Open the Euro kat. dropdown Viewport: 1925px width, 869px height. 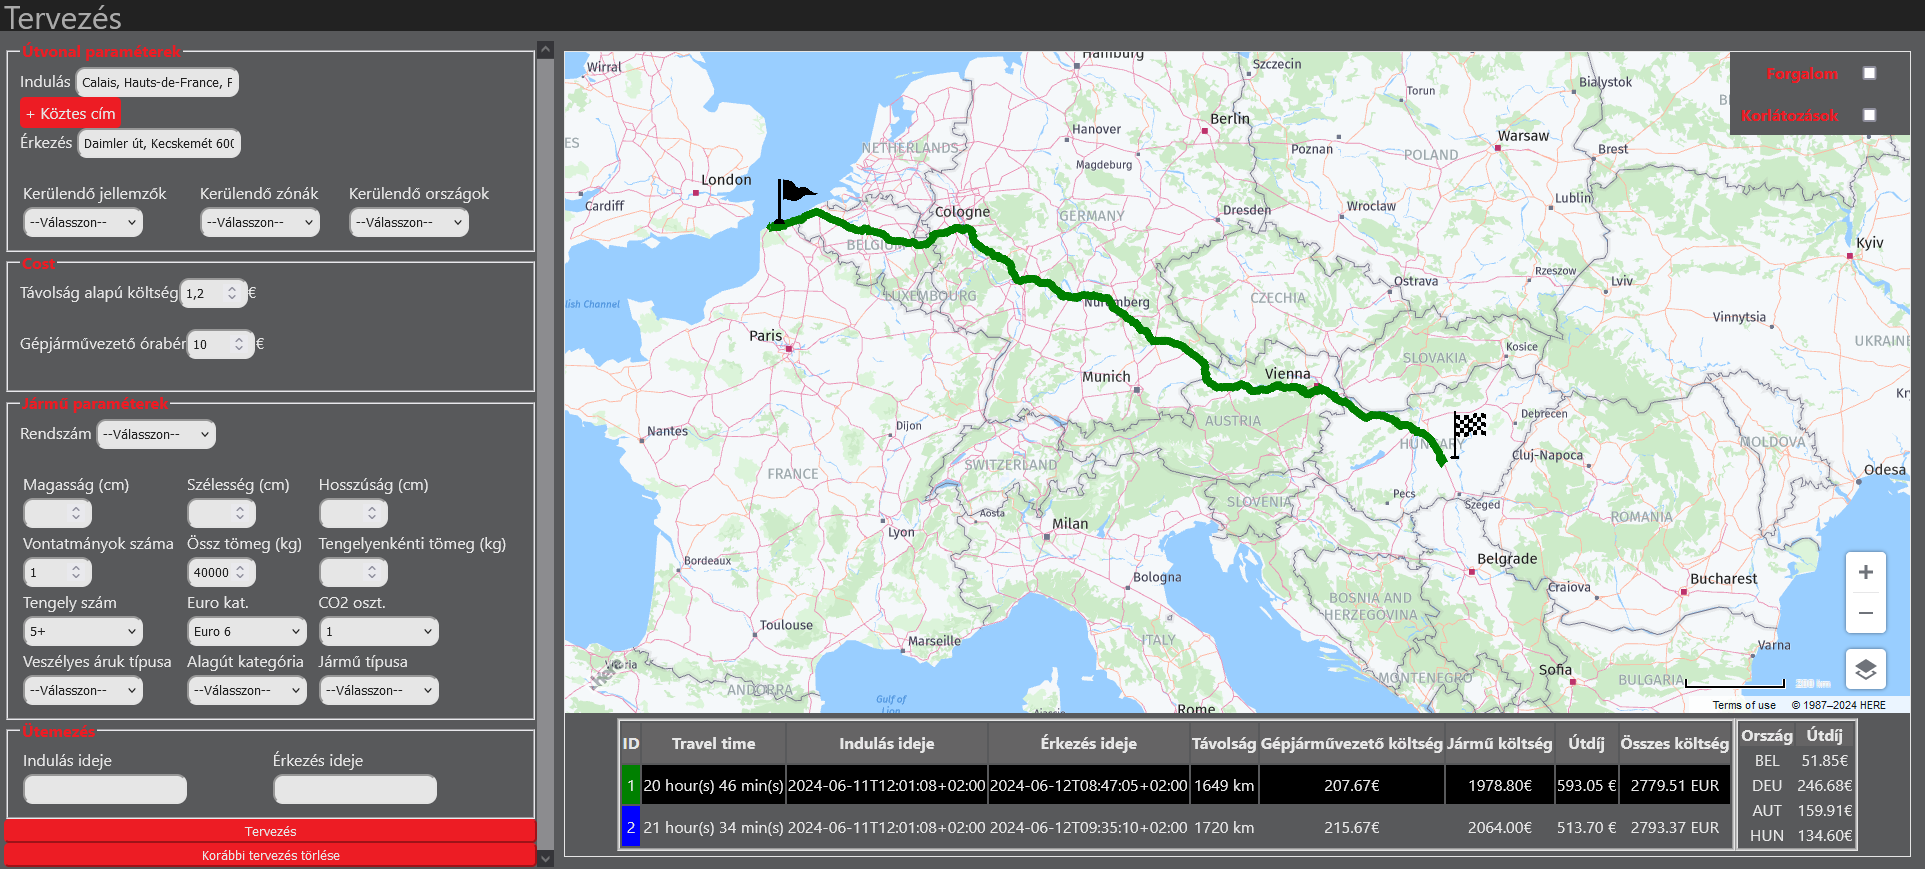[246, 632]
